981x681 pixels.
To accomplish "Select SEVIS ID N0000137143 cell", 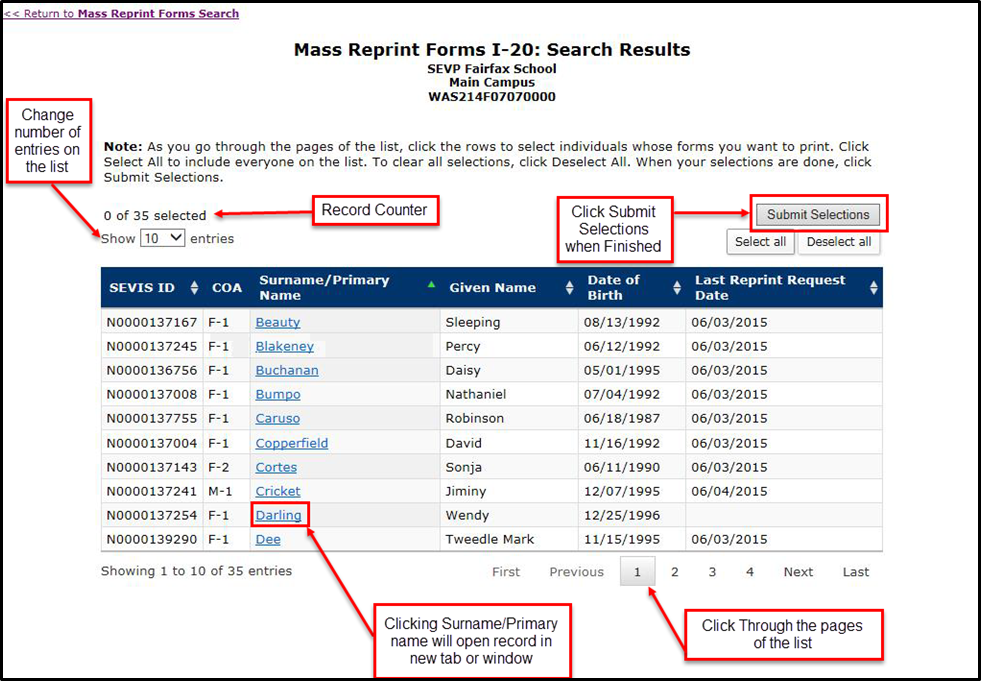I will (152, 467).
